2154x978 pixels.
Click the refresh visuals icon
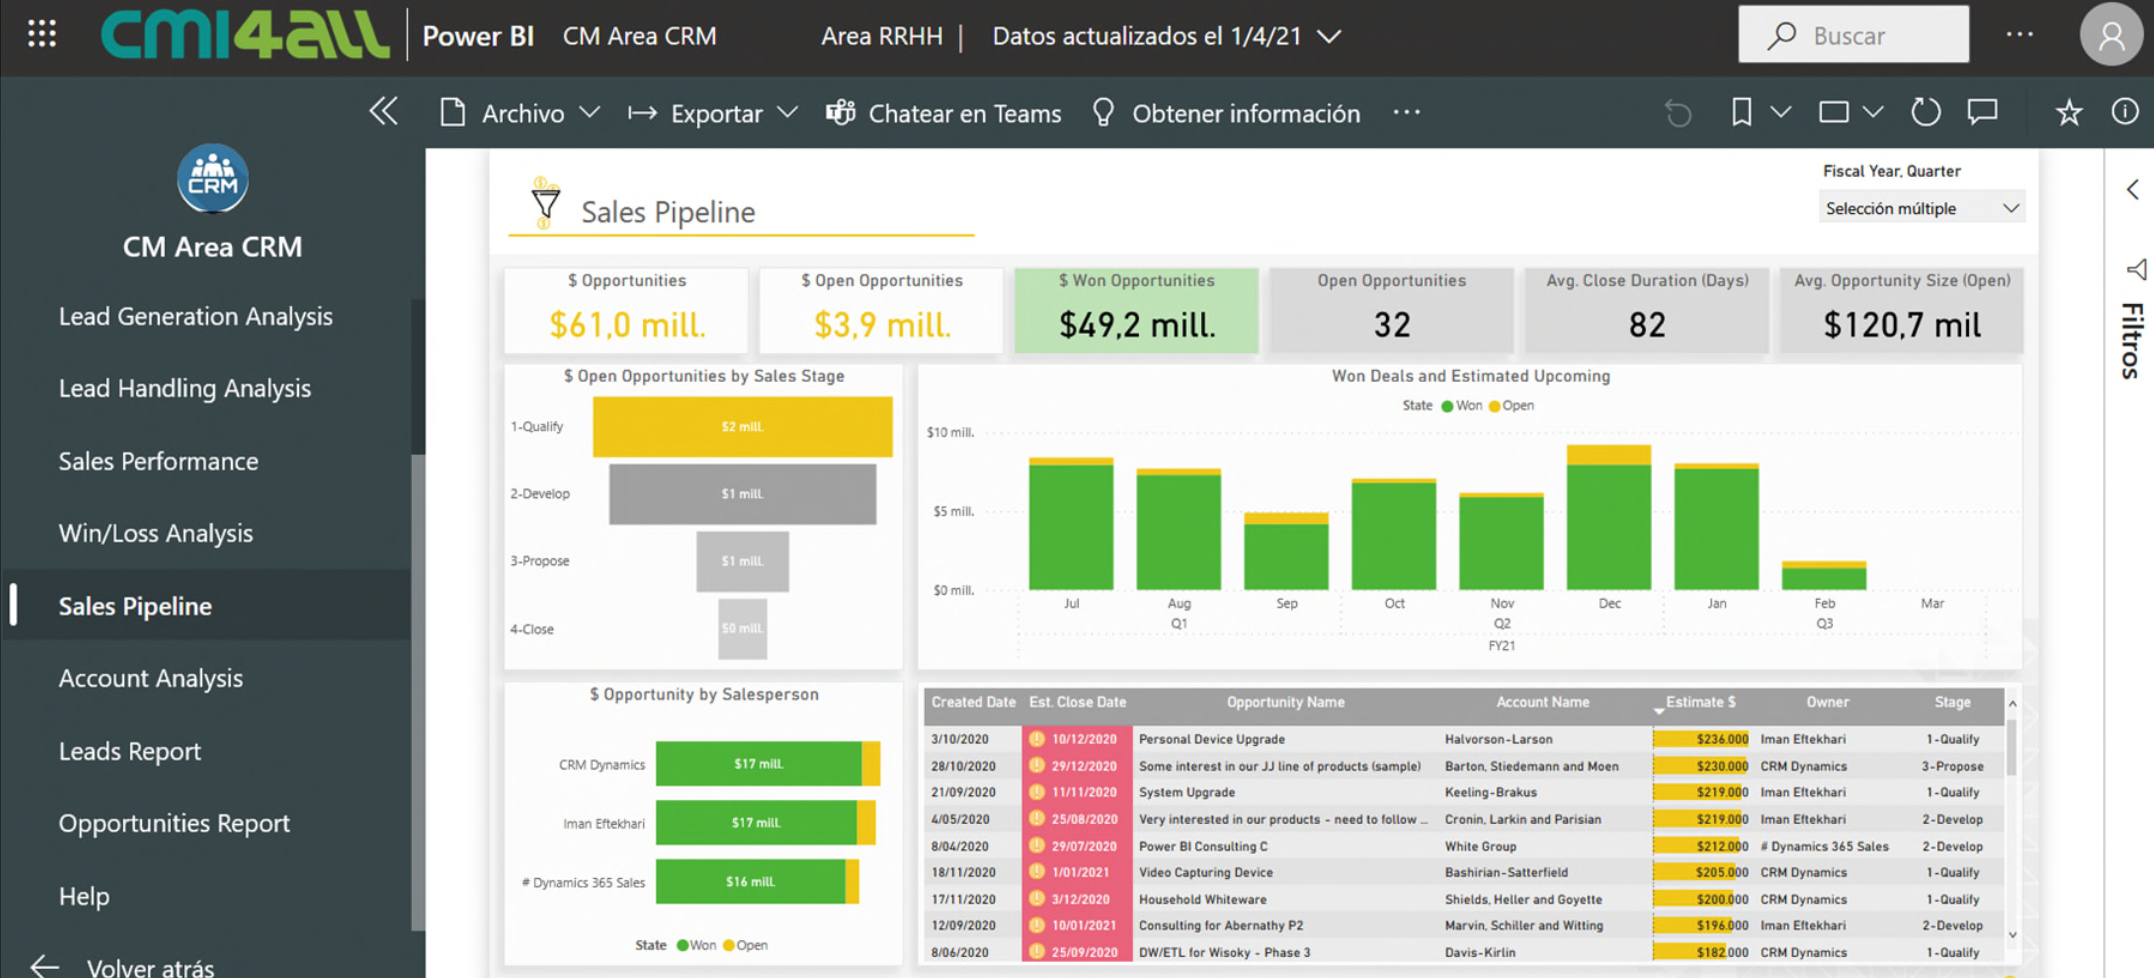click(1925, 112)
